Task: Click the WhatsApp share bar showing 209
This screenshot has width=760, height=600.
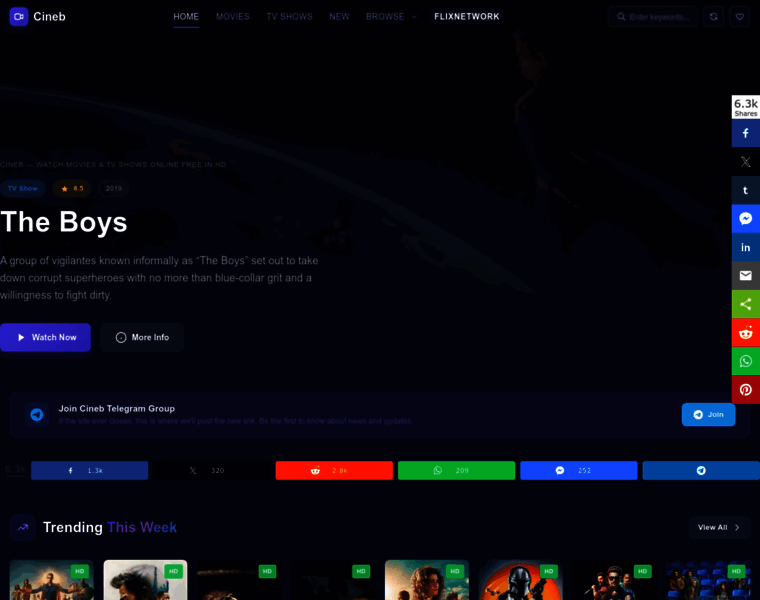Action: [456, 471]
